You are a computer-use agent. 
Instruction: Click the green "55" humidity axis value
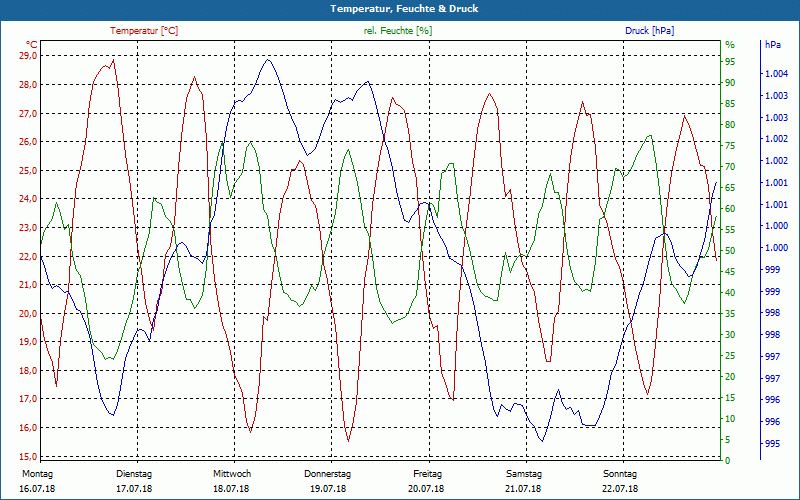[x=730, y=230]
